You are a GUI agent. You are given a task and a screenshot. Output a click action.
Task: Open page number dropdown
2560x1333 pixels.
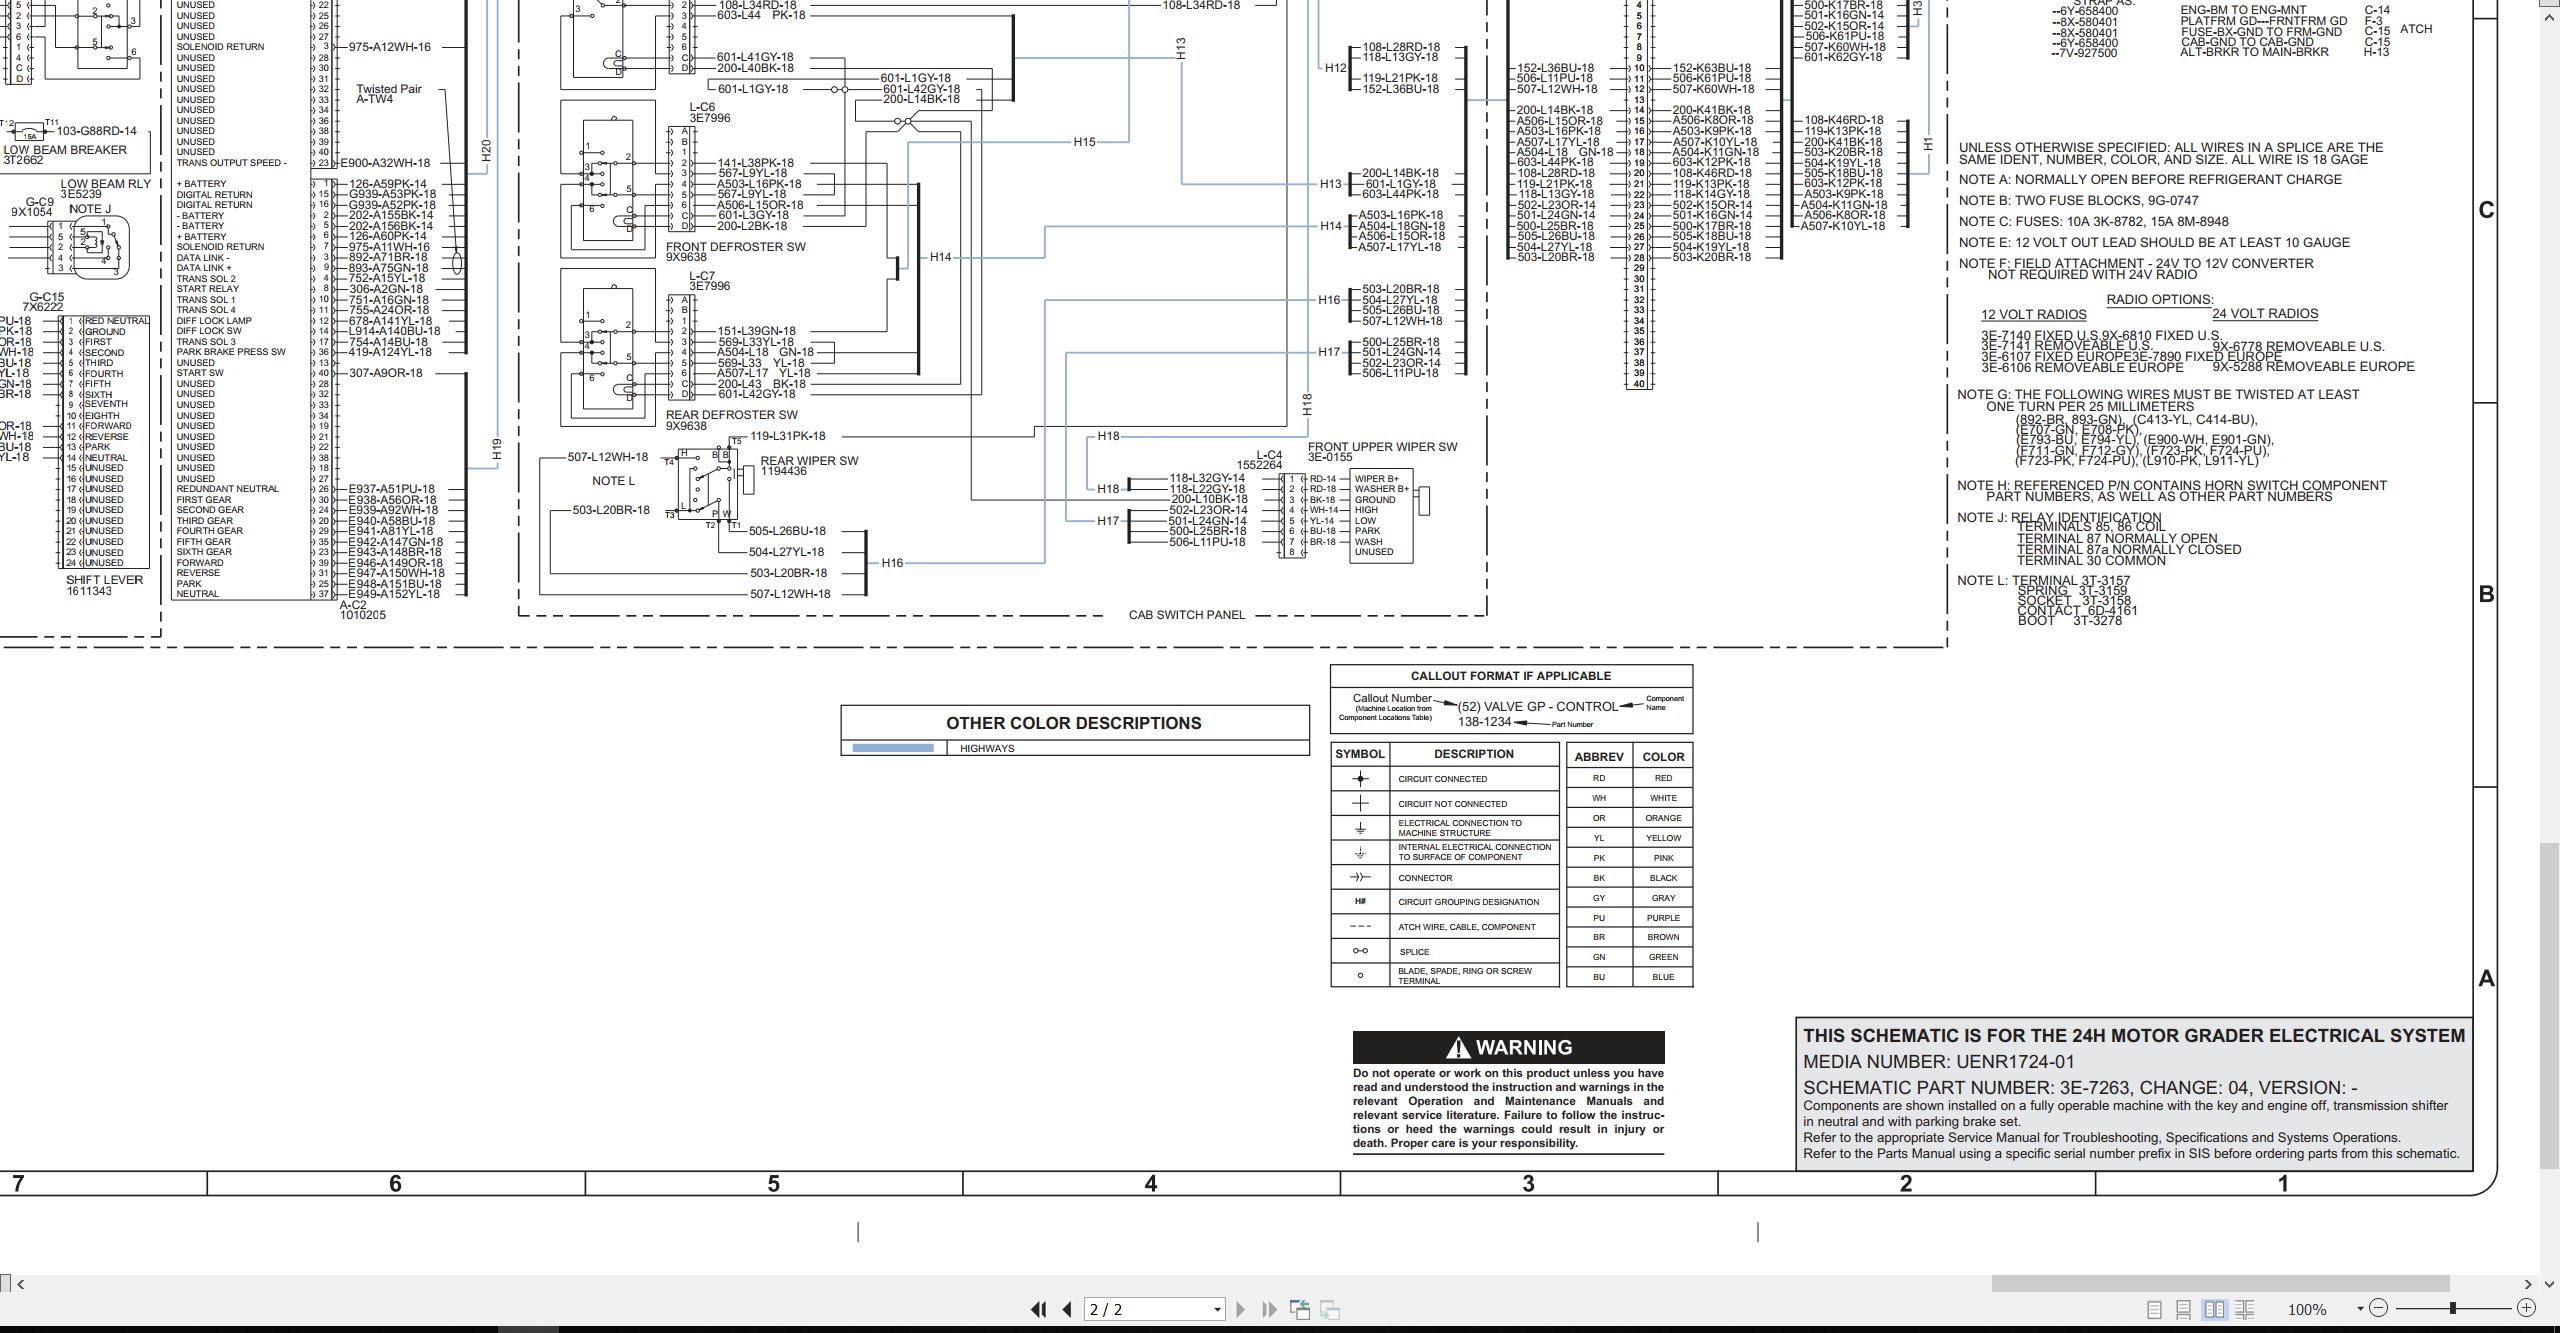pyautogui.click(x=1217, y=1309)
